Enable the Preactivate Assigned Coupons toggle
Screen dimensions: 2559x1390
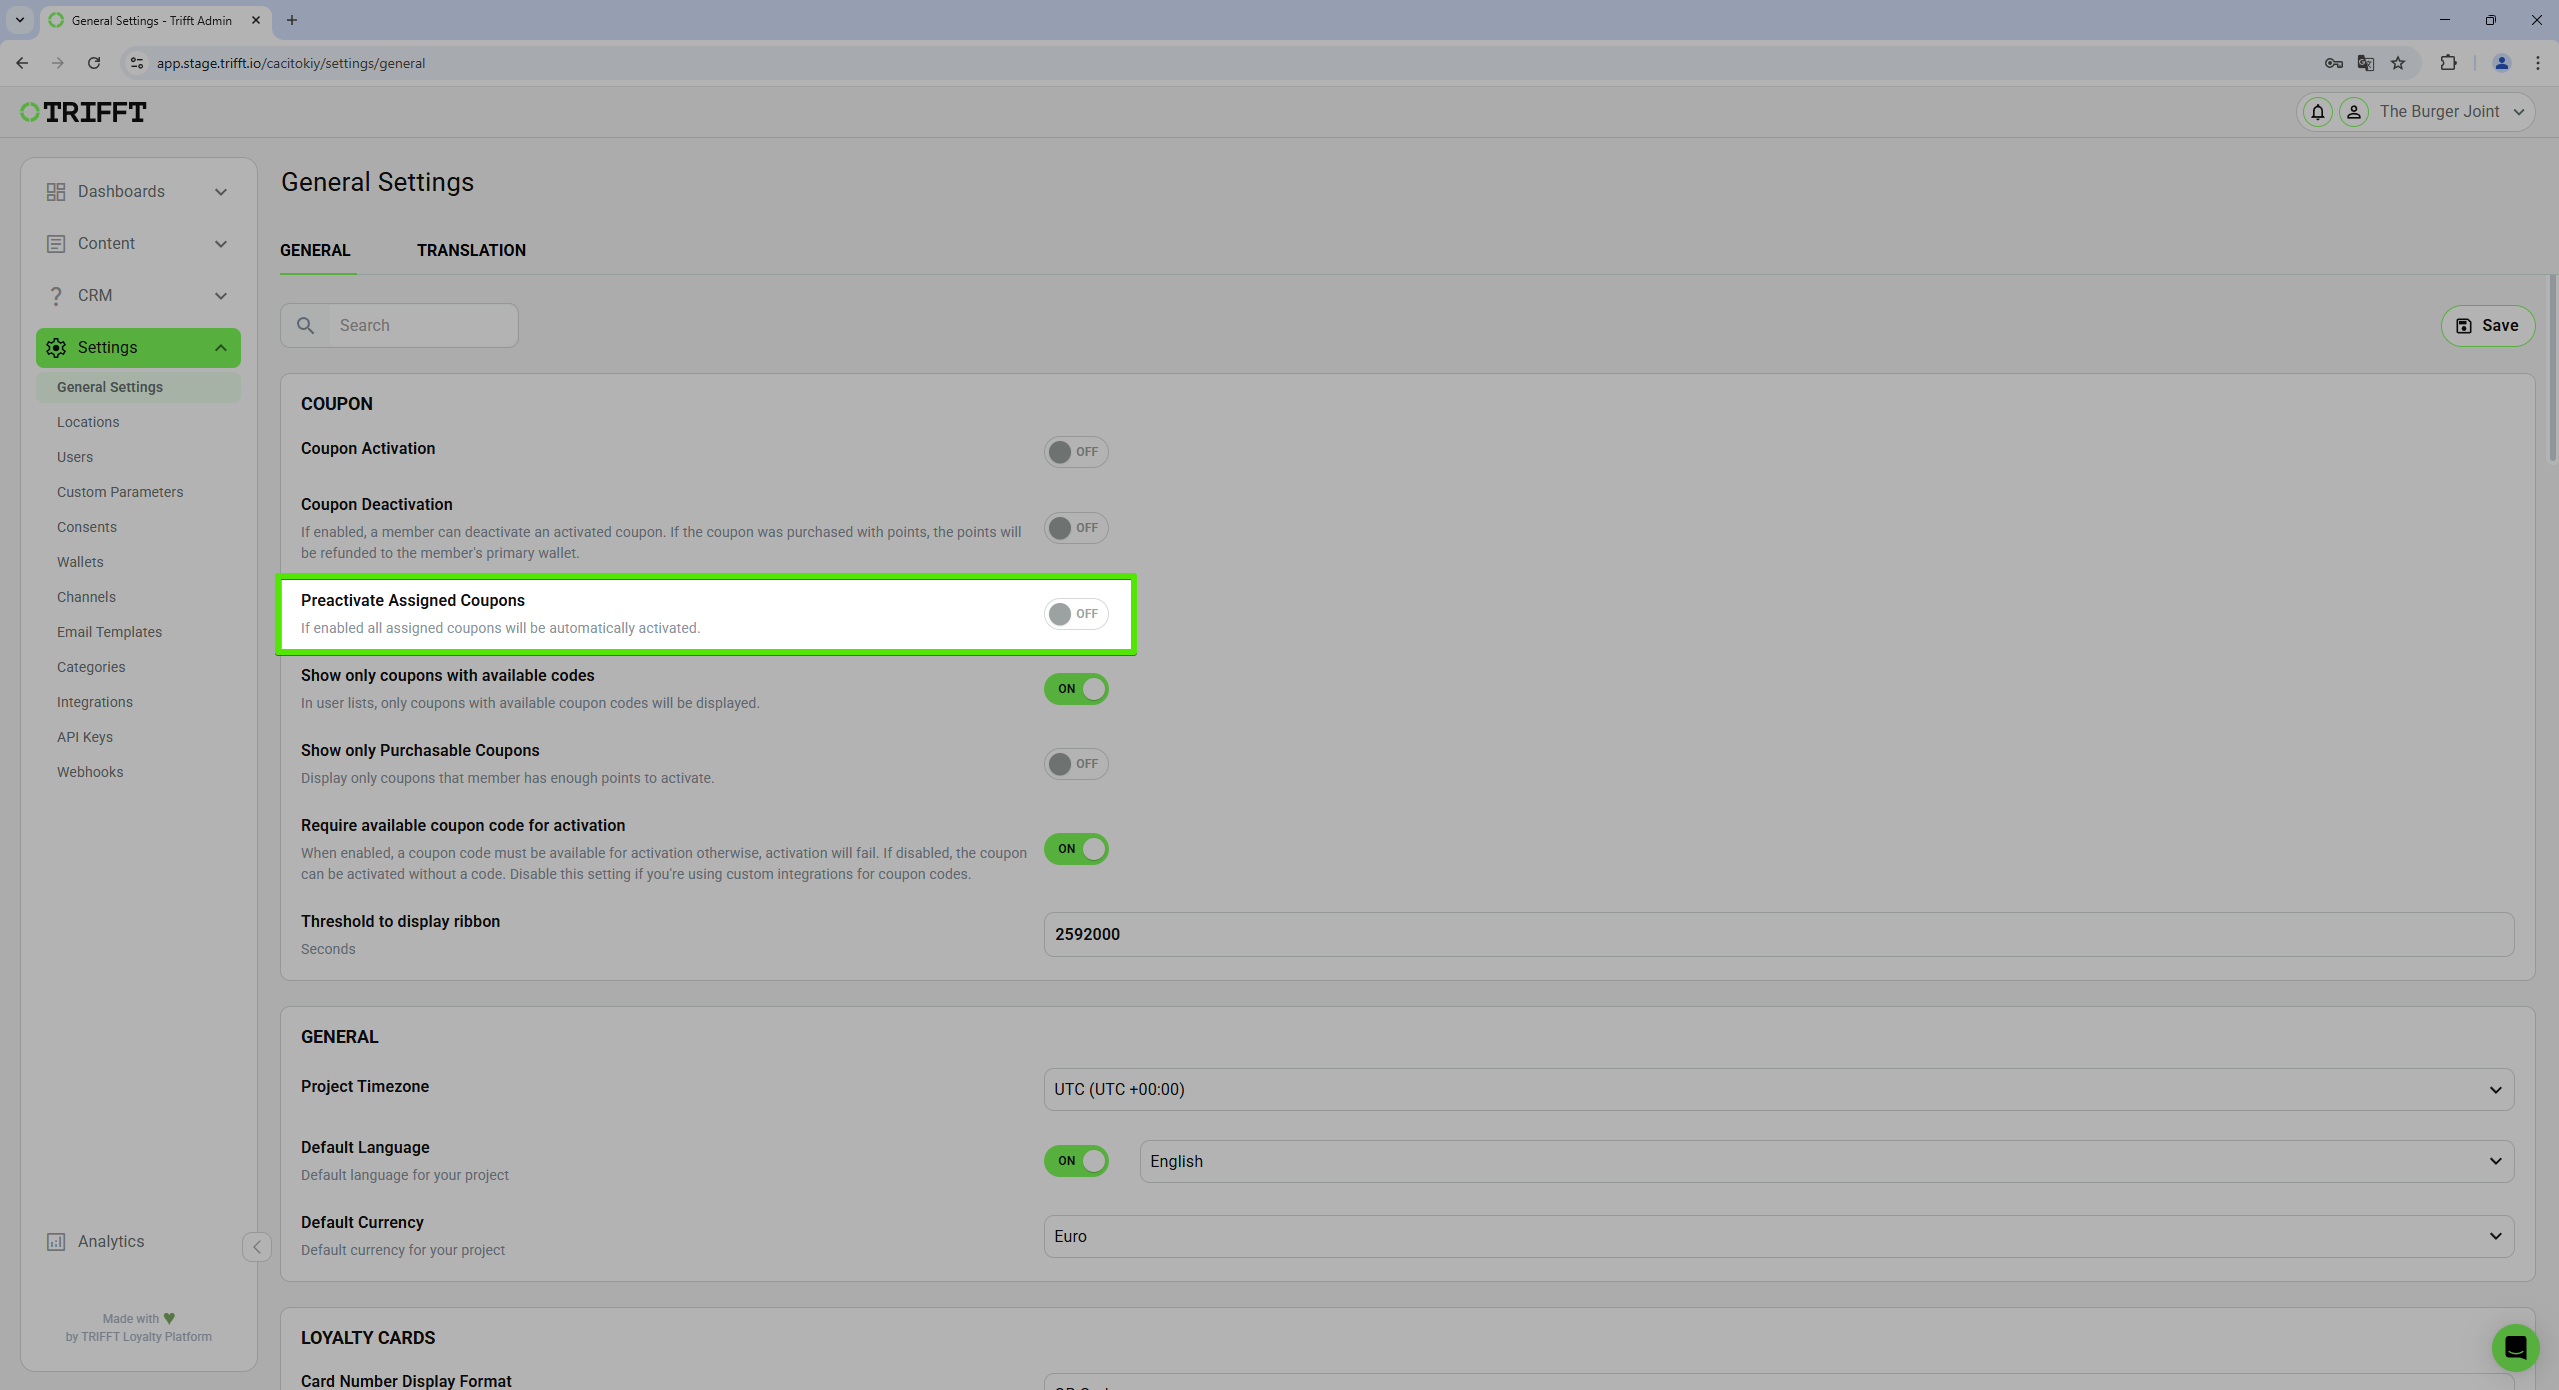pos(1077,613)
